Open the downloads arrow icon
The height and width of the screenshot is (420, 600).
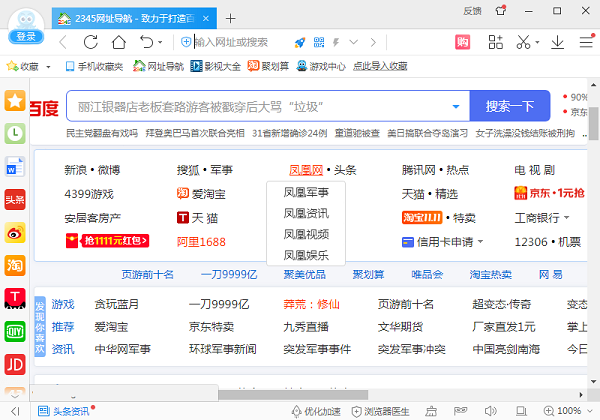558,42
